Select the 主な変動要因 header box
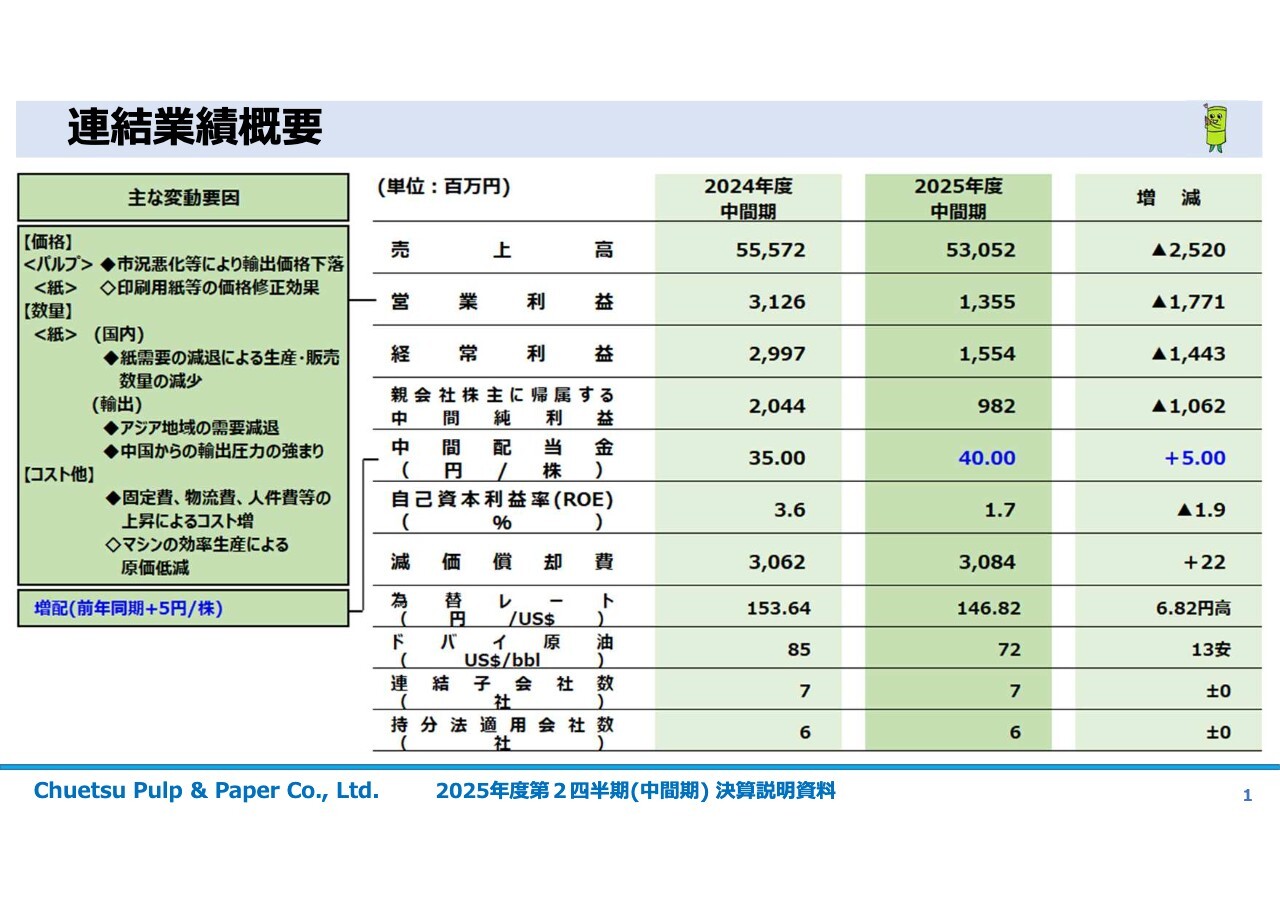1280x904 pixels. [x=183, y=198]
